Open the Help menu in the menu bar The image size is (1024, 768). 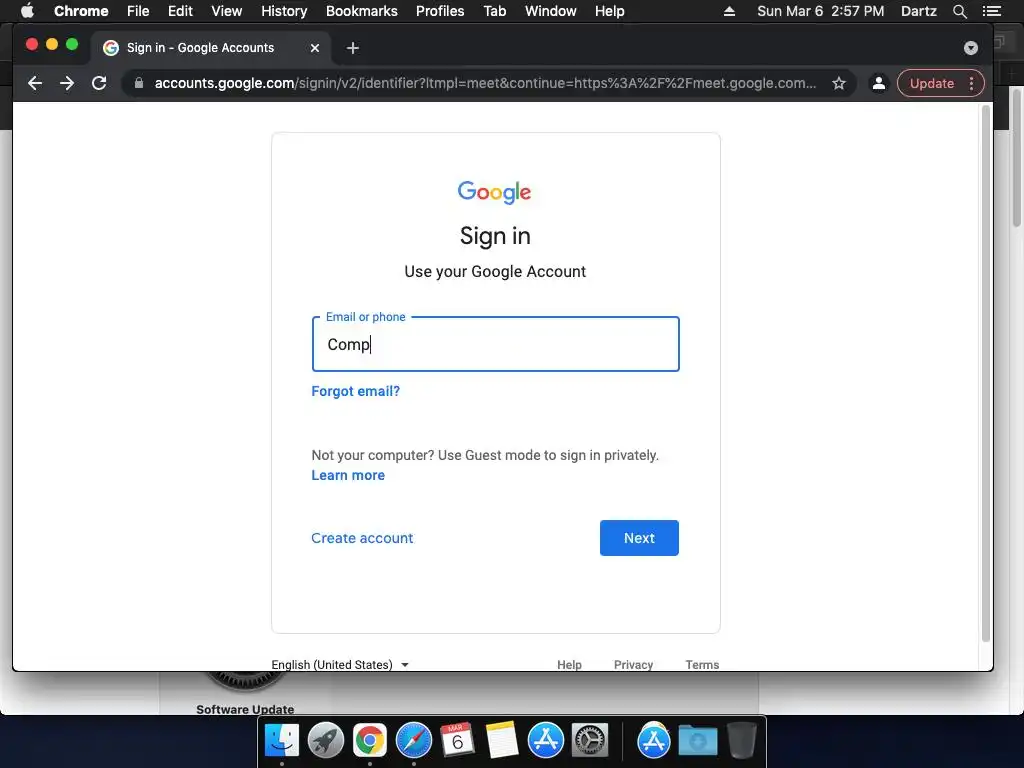click(609, 11)
